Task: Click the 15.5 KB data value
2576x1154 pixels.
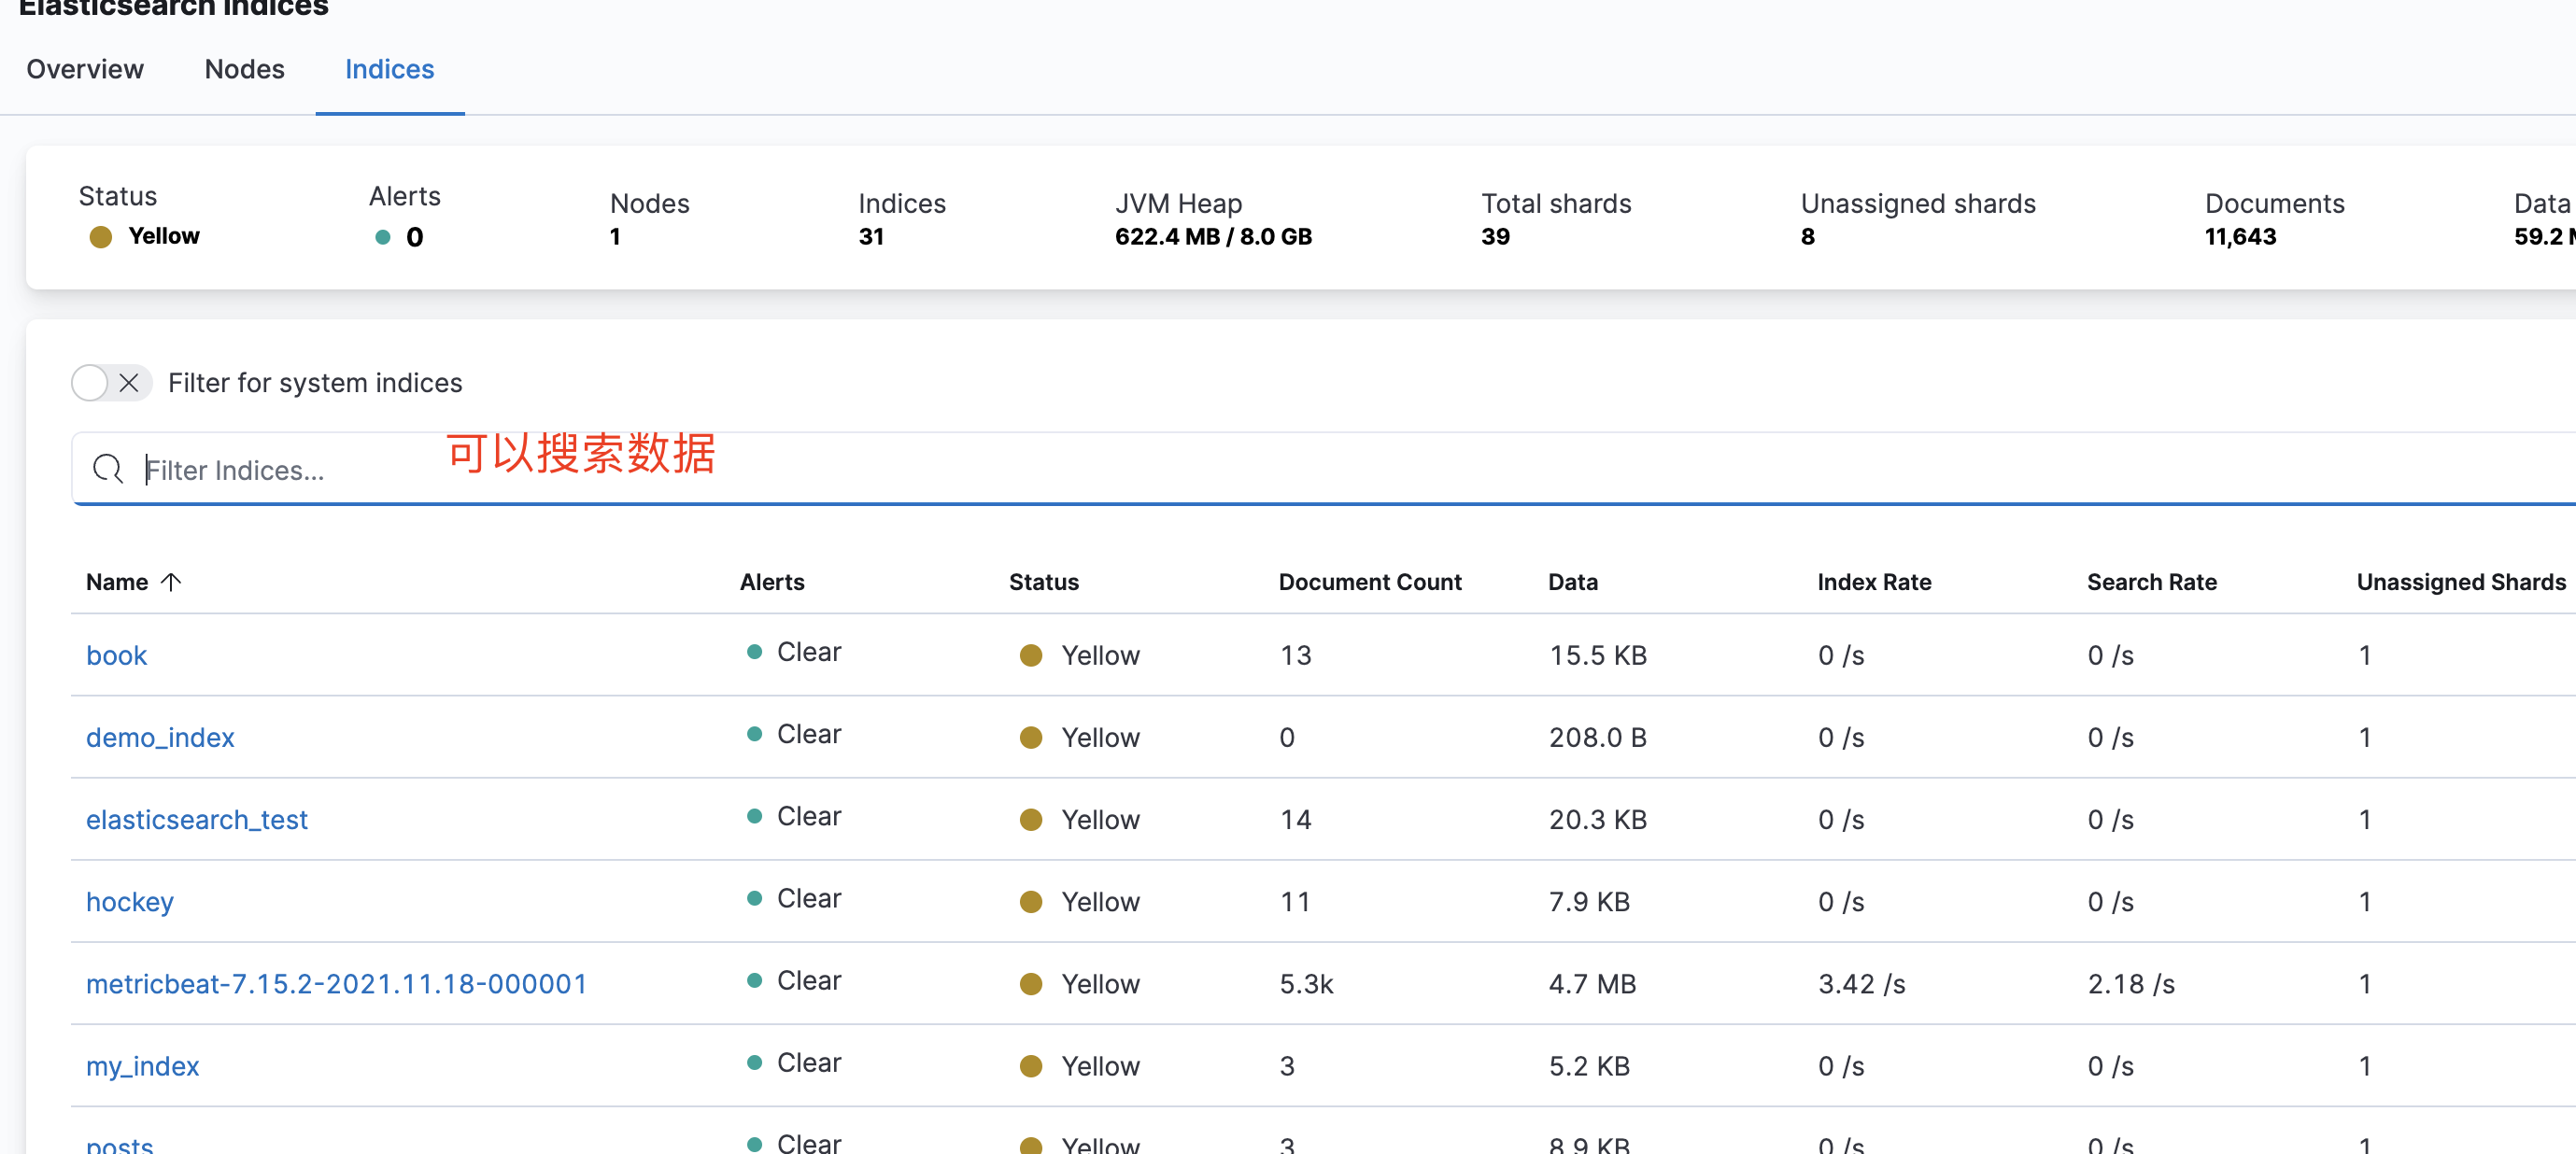Action: coord(1597,655)
